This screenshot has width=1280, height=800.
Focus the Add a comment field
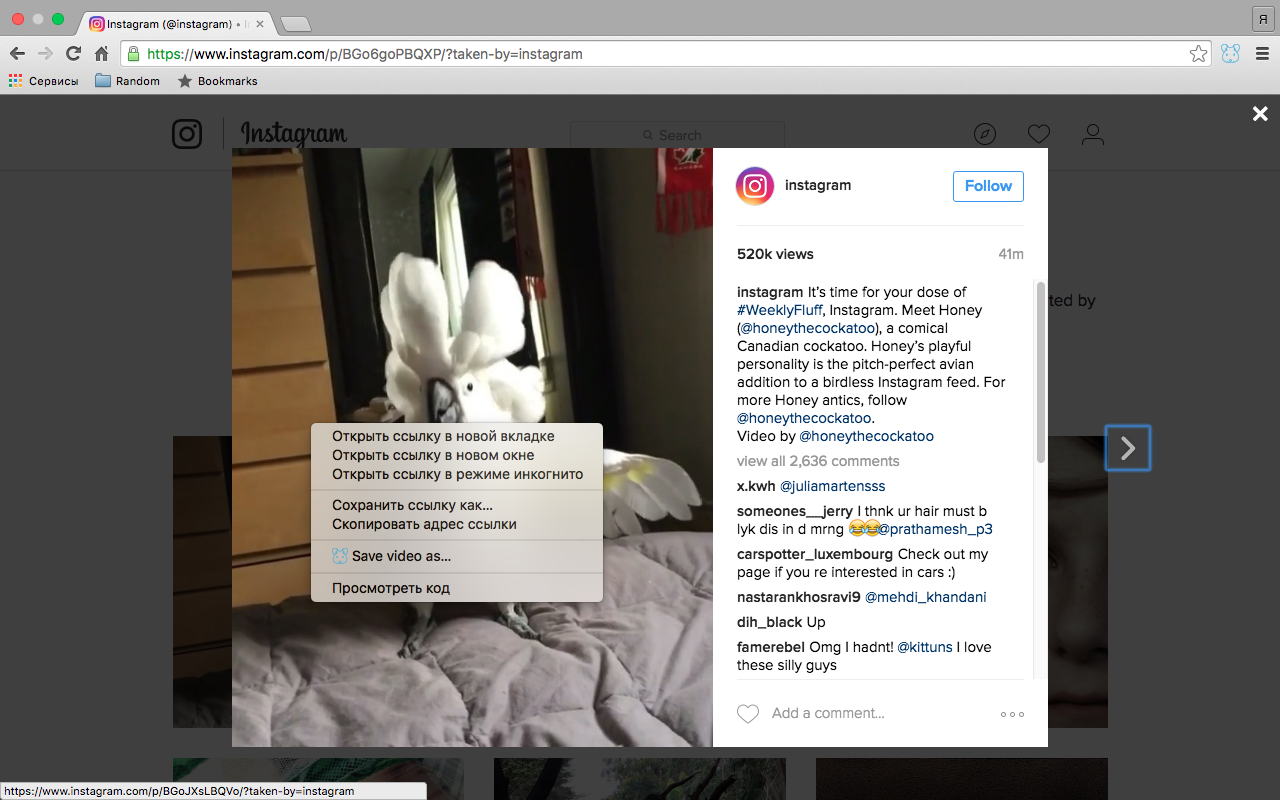(x=828, y=714)
